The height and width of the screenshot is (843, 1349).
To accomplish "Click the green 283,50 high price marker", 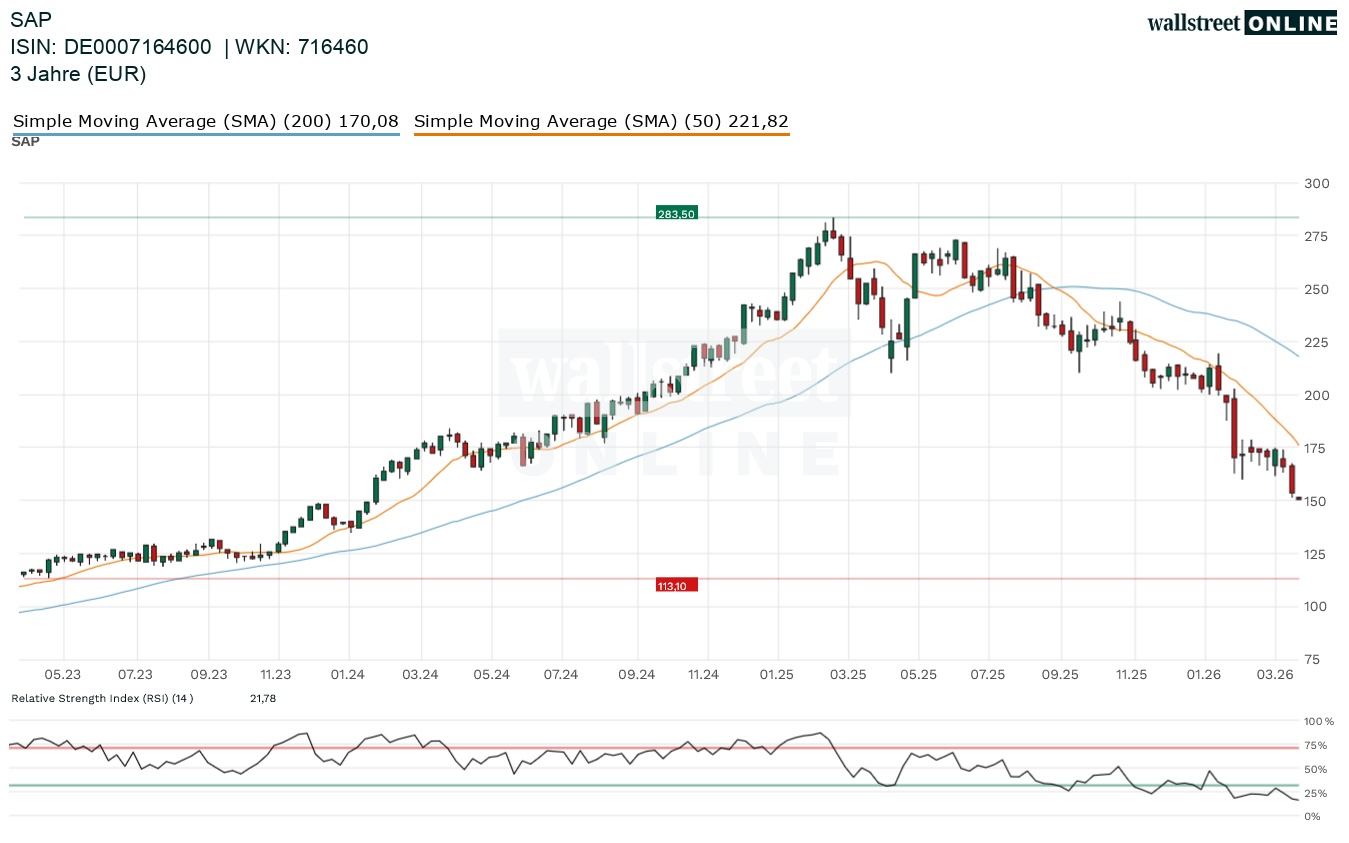I will (676, 213).
